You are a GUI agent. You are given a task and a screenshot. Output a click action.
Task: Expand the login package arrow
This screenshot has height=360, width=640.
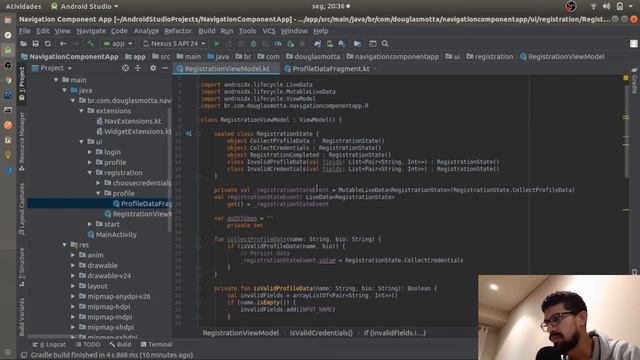point(90,152)
